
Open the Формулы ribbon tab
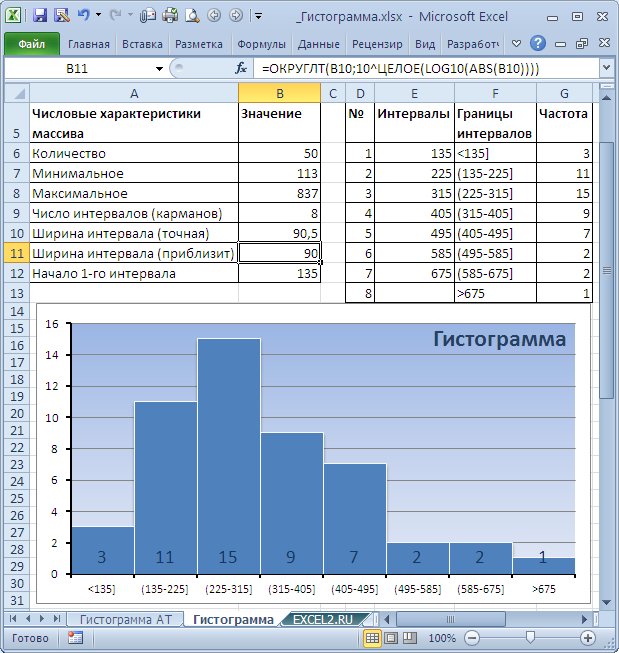tap(261, 44)
